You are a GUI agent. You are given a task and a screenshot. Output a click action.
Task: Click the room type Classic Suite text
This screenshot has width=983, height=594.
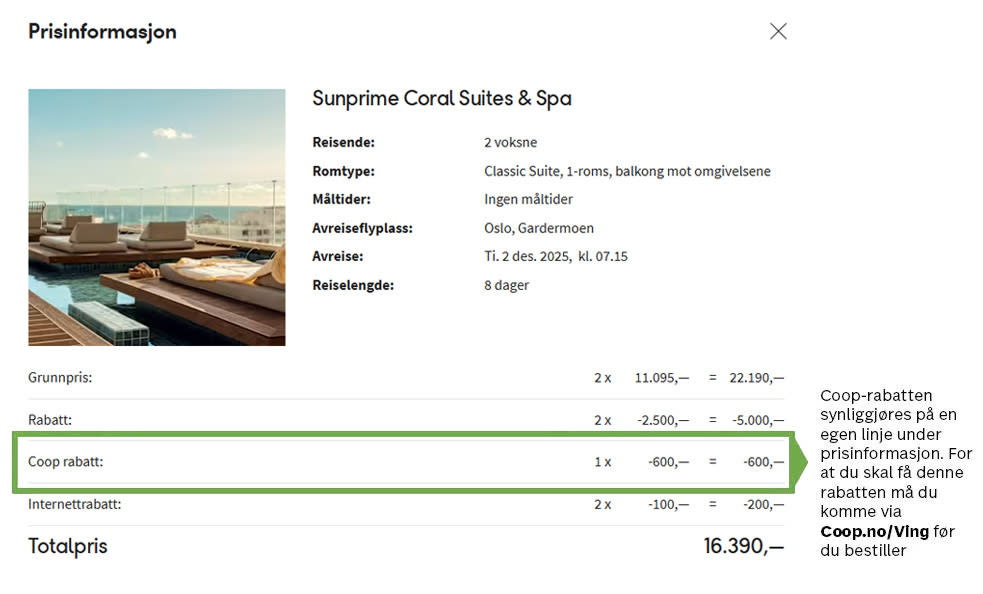627,171
